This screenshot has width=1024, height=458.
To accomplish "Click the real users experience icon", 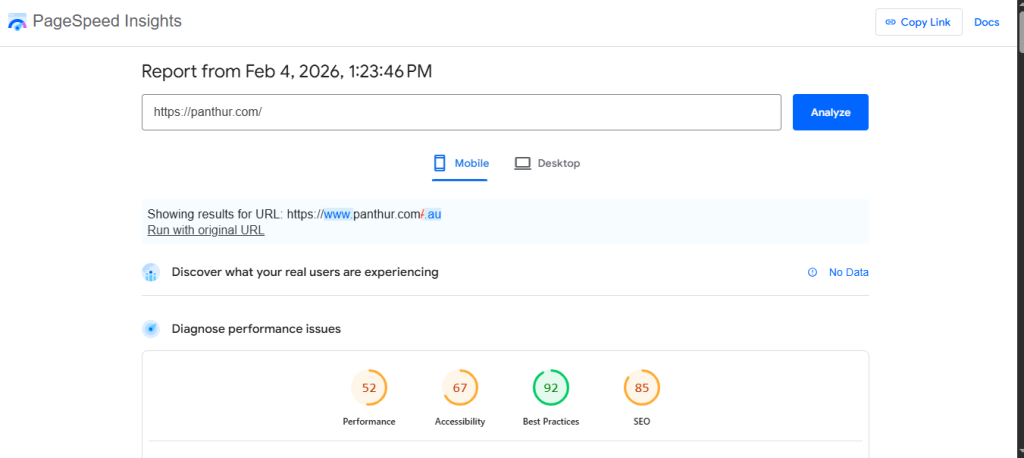I will [151, 272].
